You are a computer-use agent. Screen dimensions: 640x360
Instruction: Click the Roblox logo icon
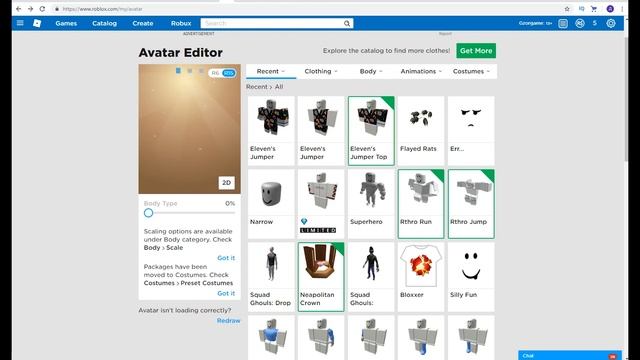pos(37,23)
